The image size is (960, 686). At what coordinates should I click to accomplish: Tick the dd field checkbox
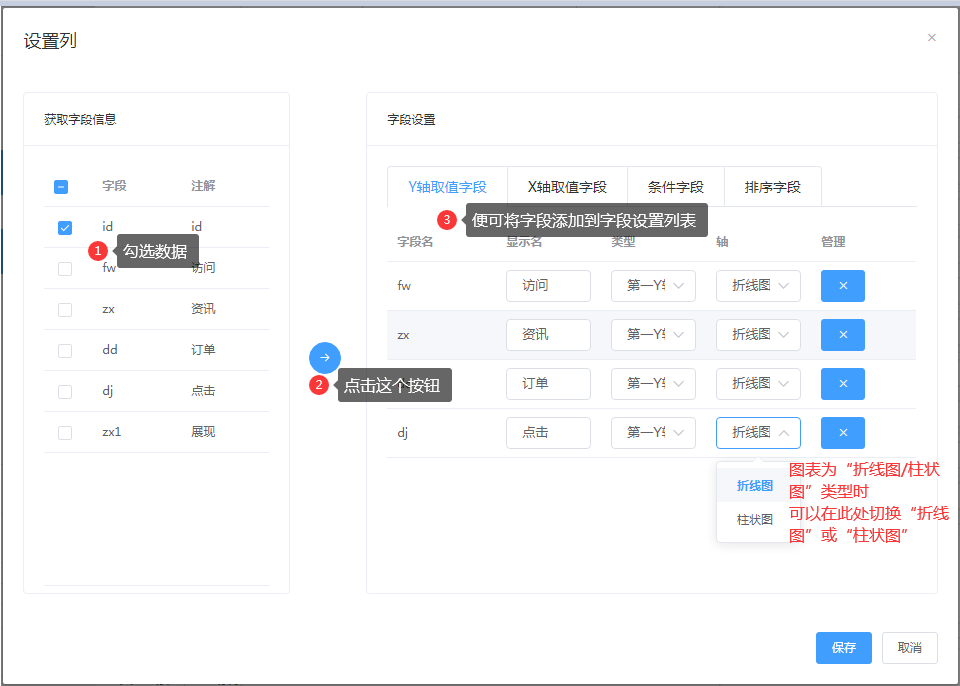point(65,351)
